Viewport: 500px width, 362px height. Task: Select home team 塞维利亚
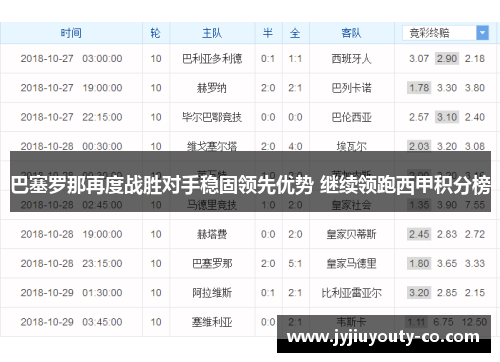(212, 322)
